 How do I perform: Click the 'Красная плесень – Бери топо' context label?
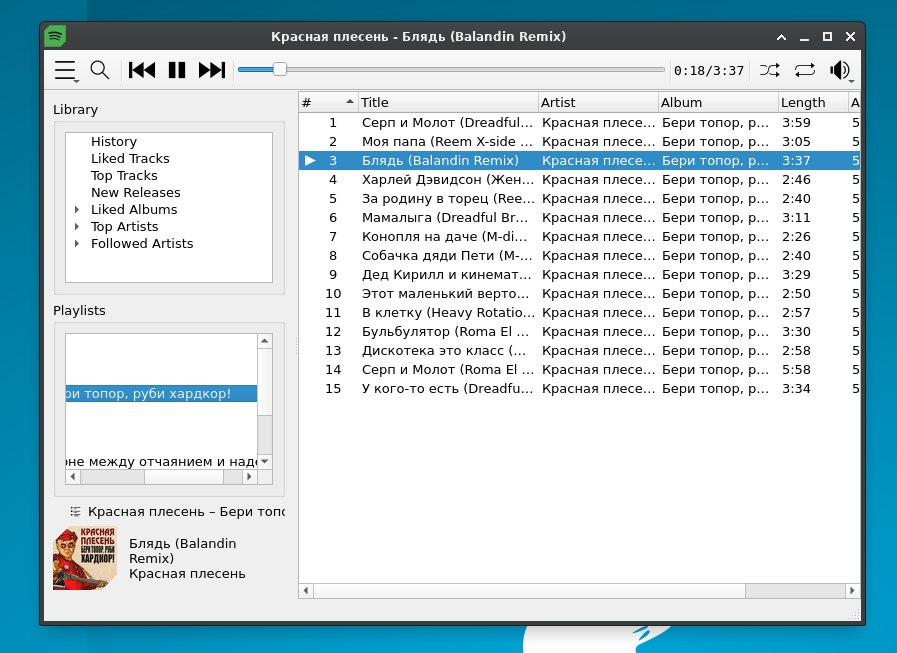click(x=186, y=512)
